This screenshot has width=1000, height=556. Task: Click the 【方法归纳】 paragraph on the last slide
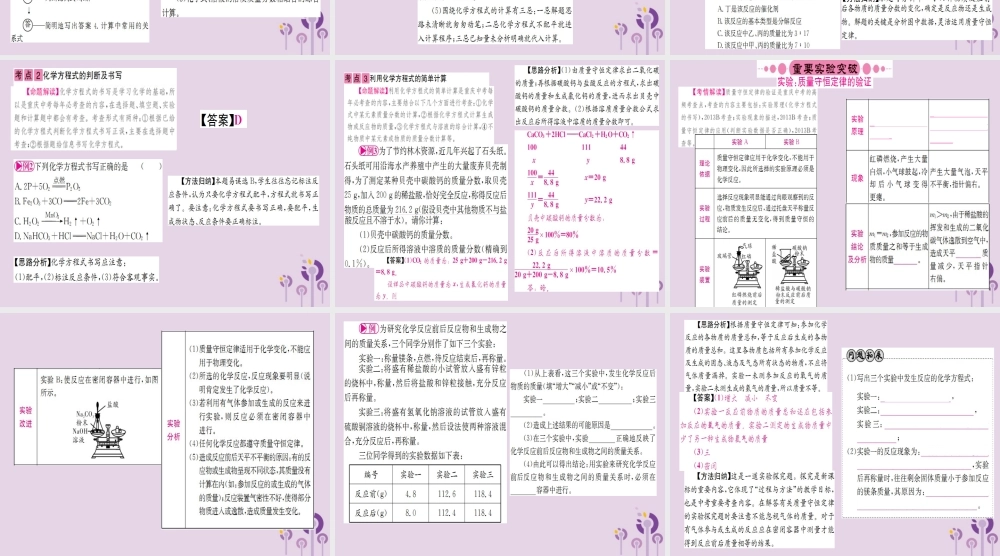[758, 509]
